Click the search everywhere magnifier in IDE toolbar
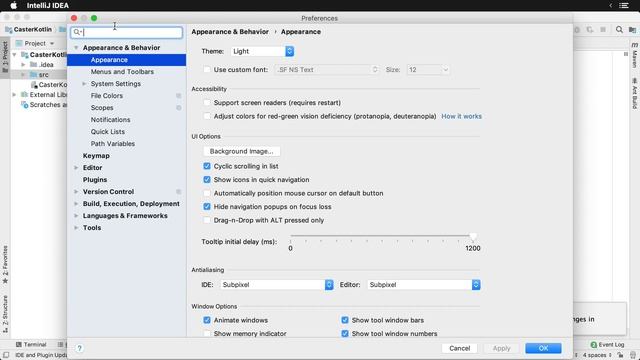This screenshot has width=640, height=360. click(619, 29)
